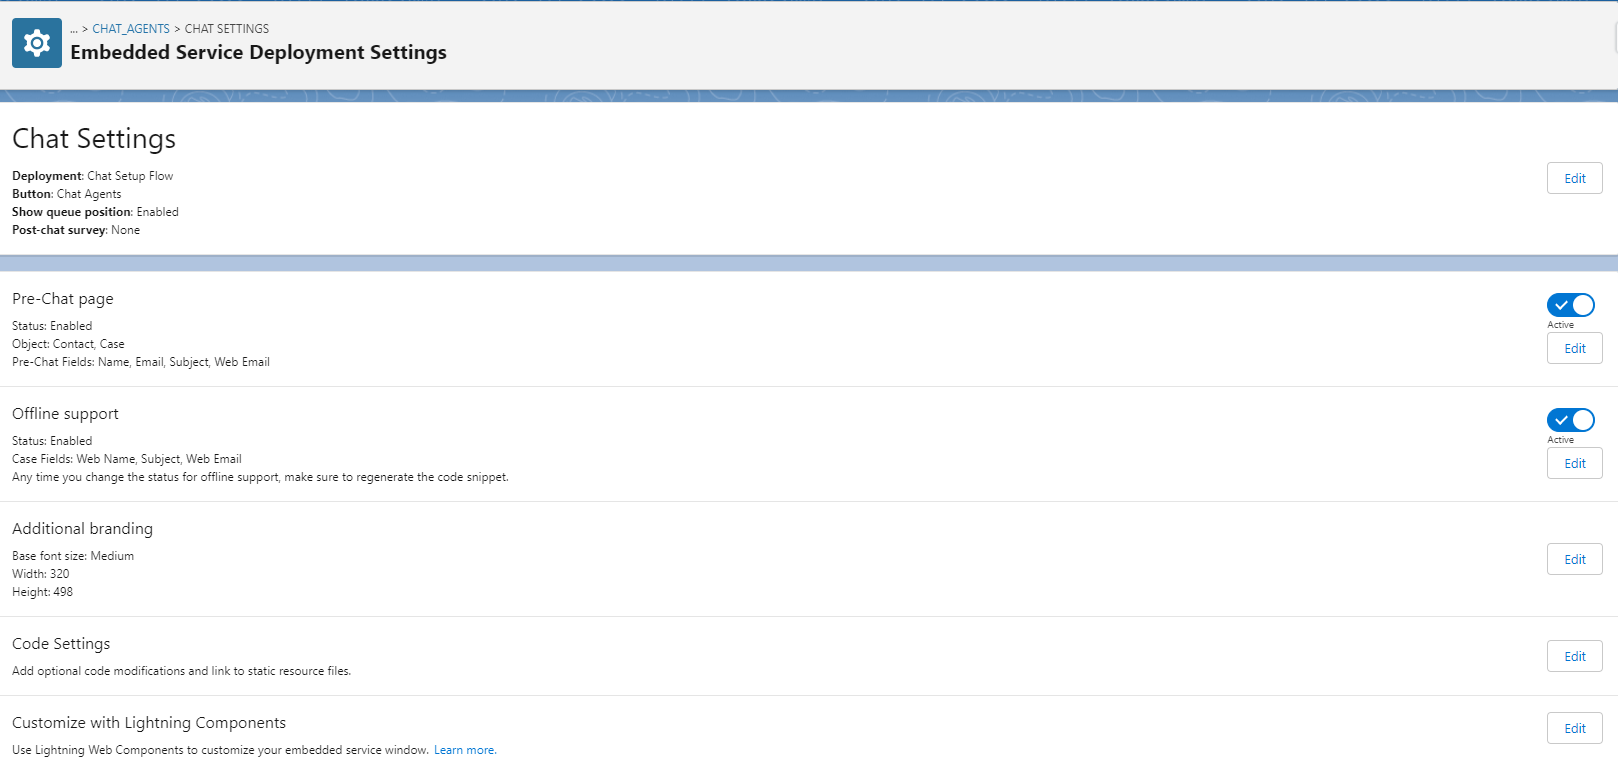Edit Additional branding options

click(x=1574, y=559)
